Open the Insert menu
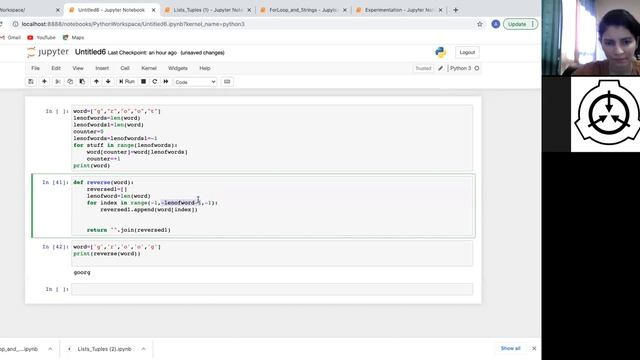This screenshot has height=360, width=640. pos(102,68)
